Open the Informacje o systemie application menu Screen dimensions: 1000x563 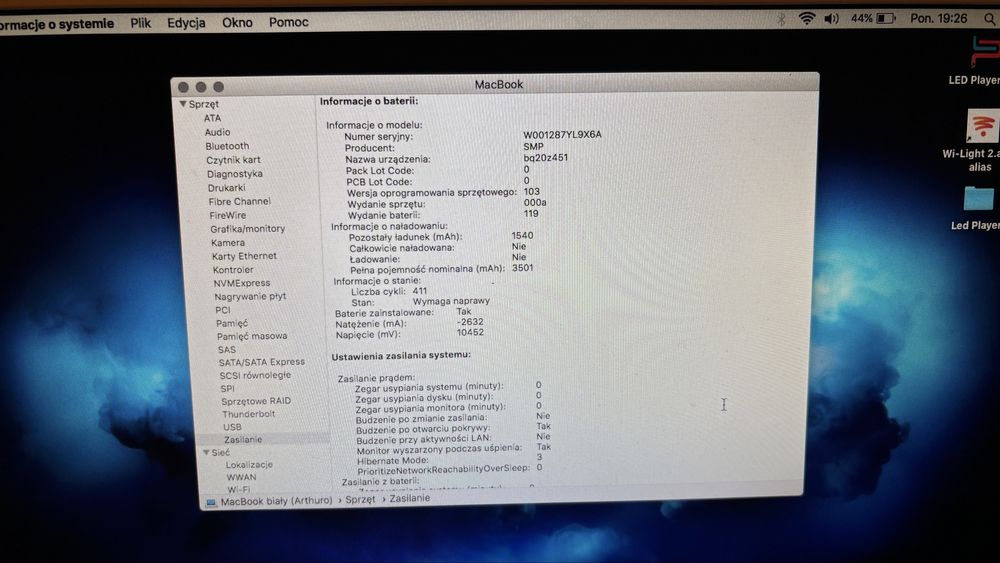coord(56,24)
